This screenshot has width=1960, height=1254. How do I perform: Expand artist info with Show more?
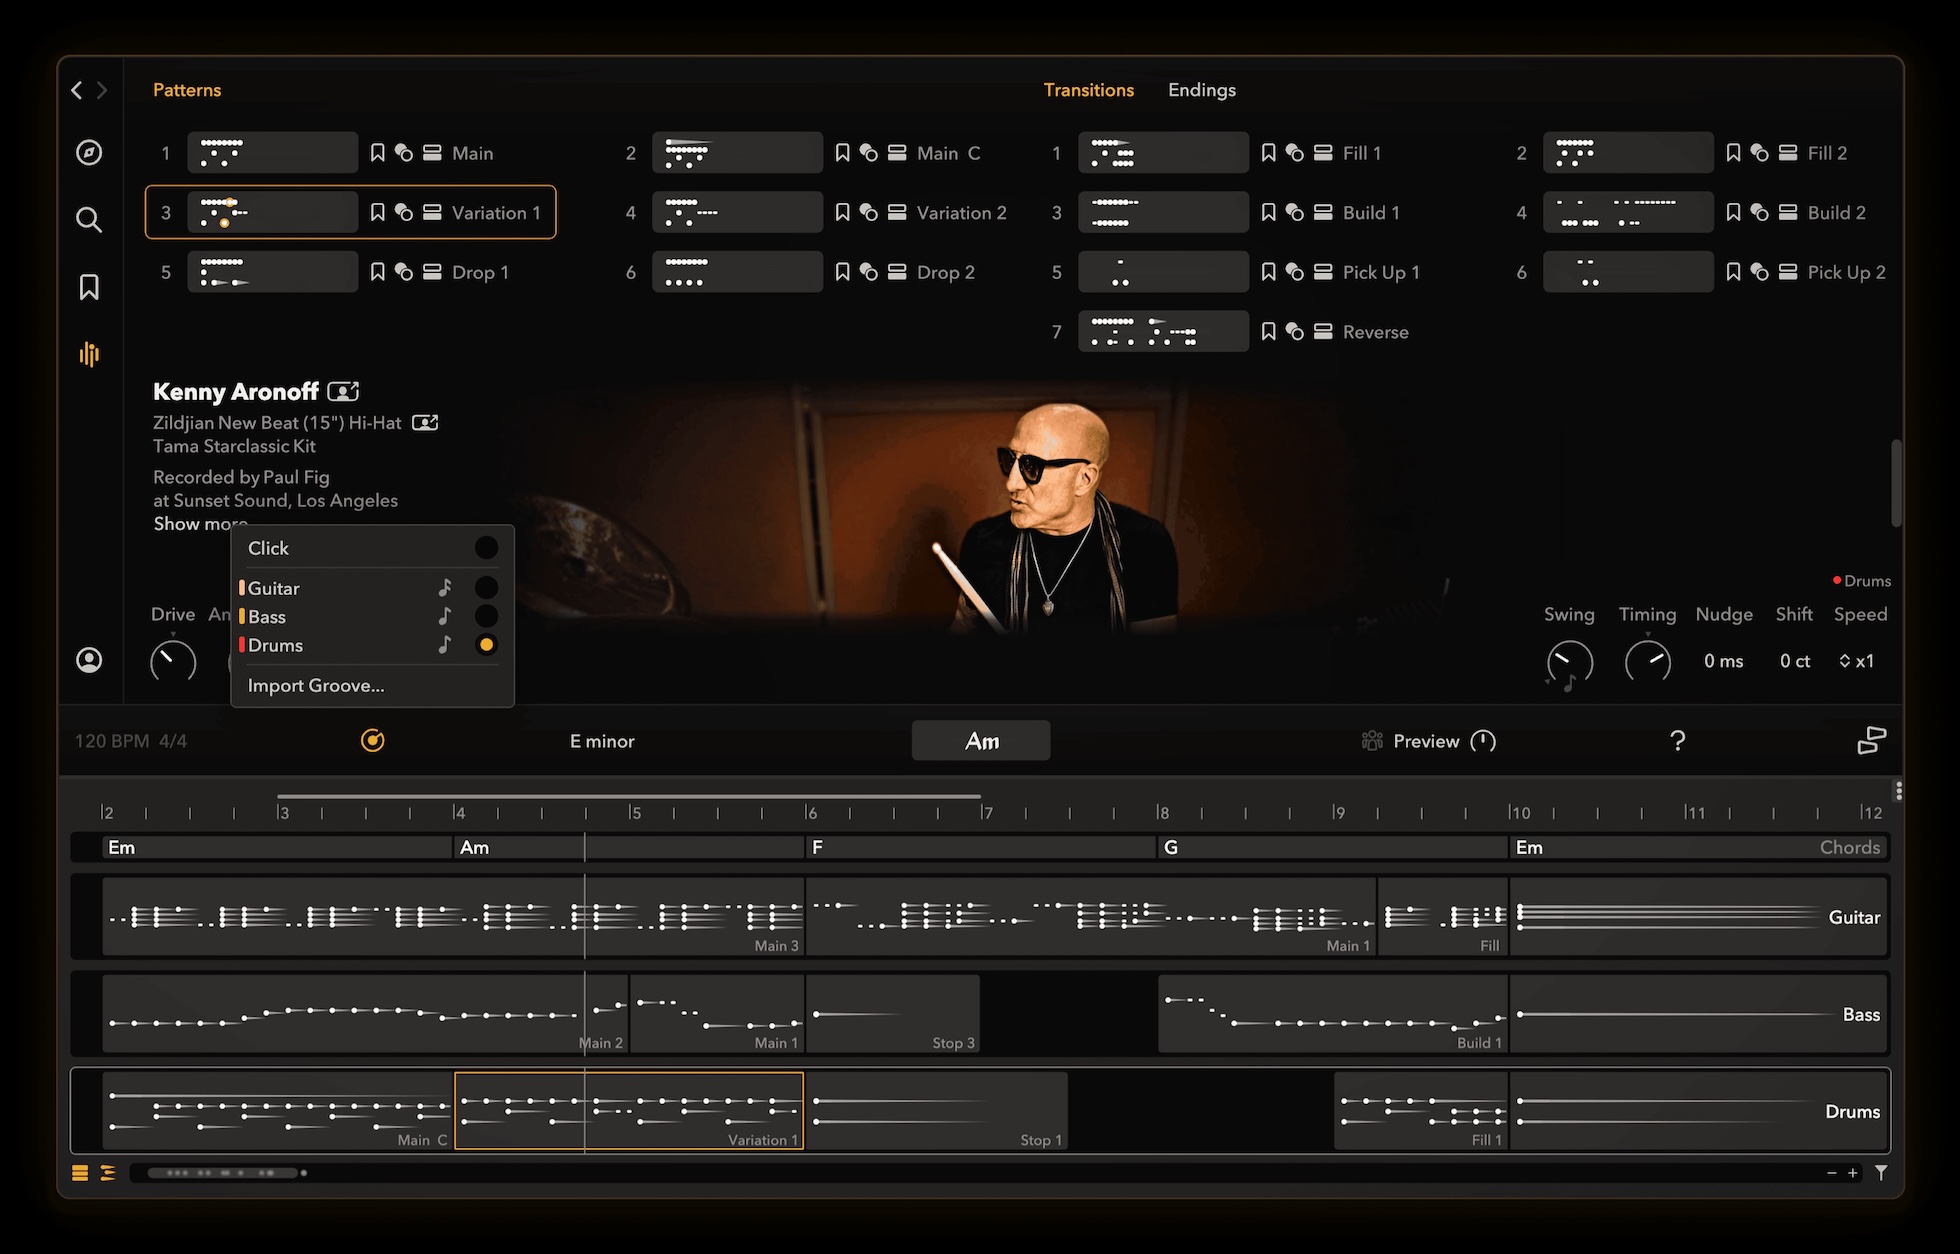[x=200, y=523]
